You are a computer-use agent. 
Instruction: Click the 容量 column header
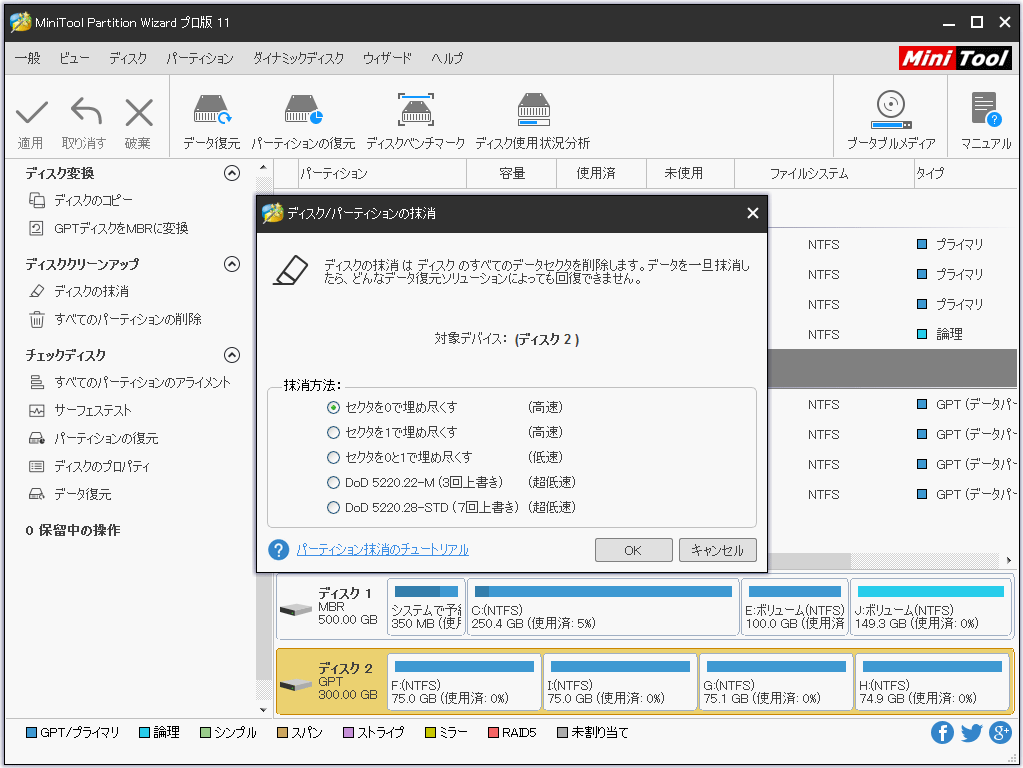point(512,173)
